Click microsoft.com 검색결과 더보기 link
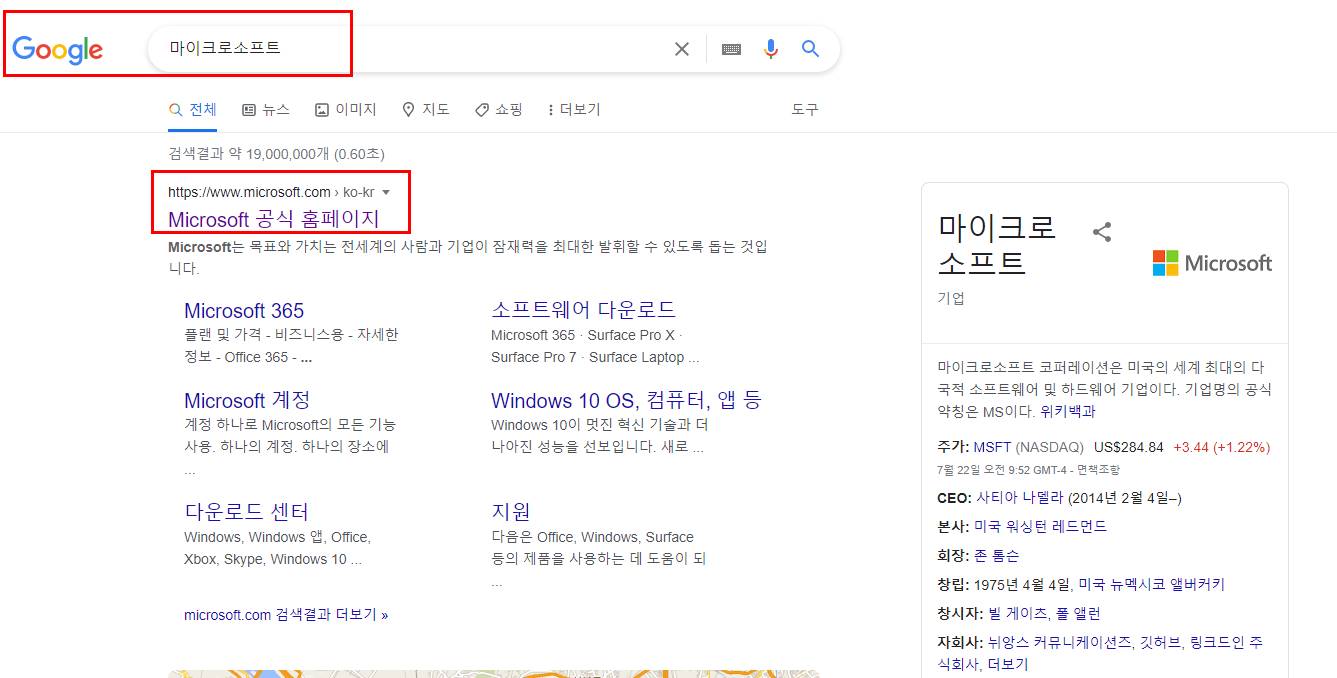The image size is (1337, 678). pos(286,615)
